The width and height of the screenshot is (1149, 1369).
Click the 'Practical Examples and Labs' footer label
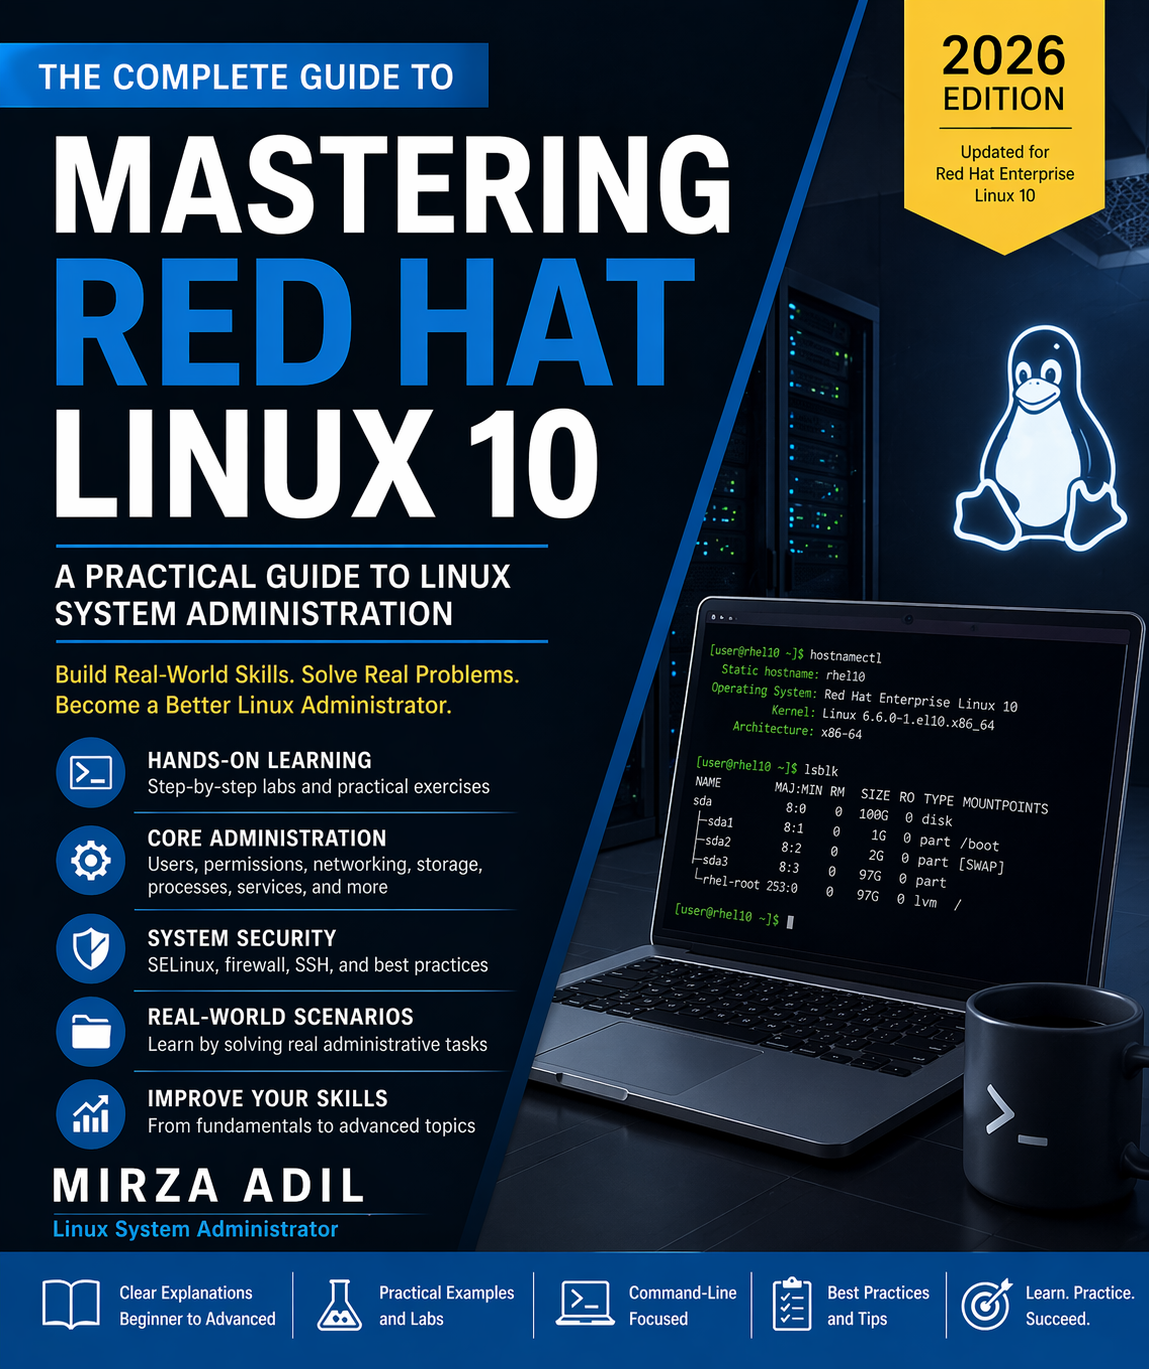point(446,1305)
